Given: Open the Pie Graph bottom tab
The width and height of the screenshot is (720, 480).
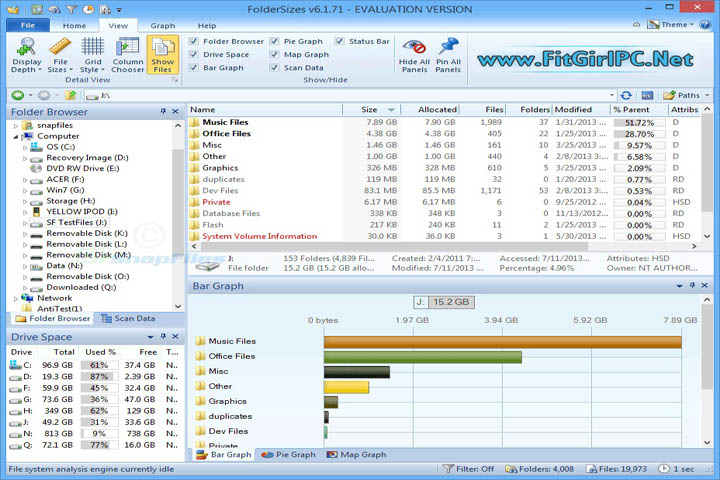Looking at the screenshot, I should point(288,455).
